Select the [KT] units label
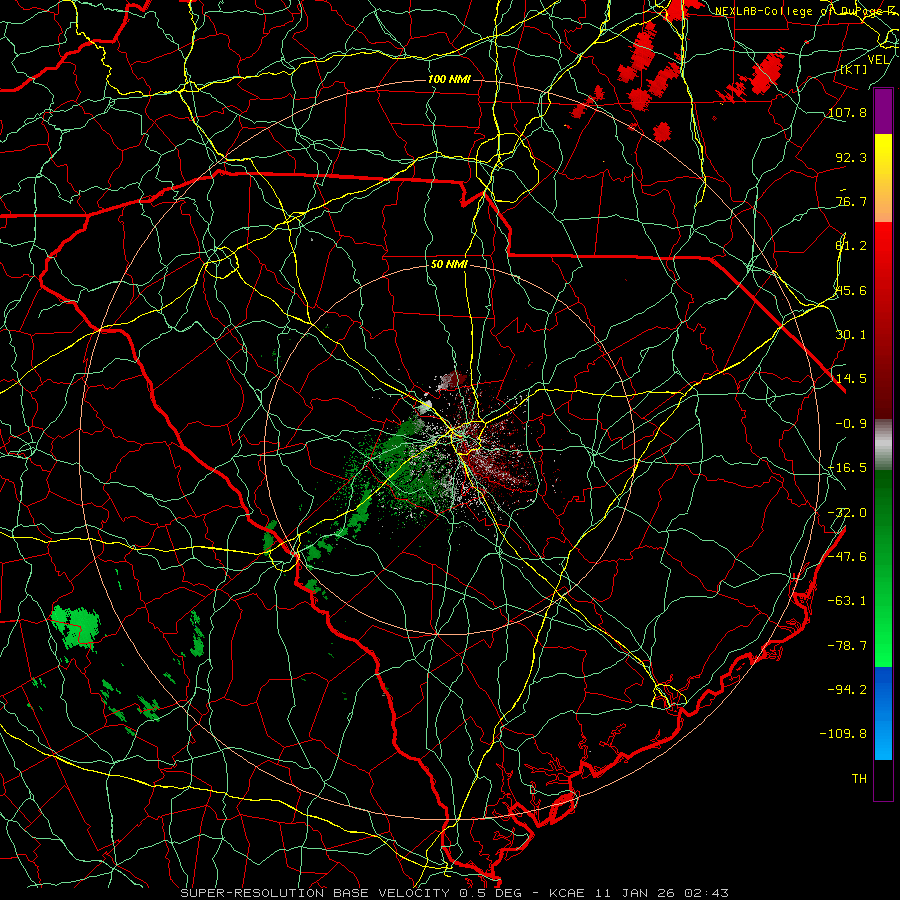The height and width of the screenshot is (900, 900). [x=854, y=69]
